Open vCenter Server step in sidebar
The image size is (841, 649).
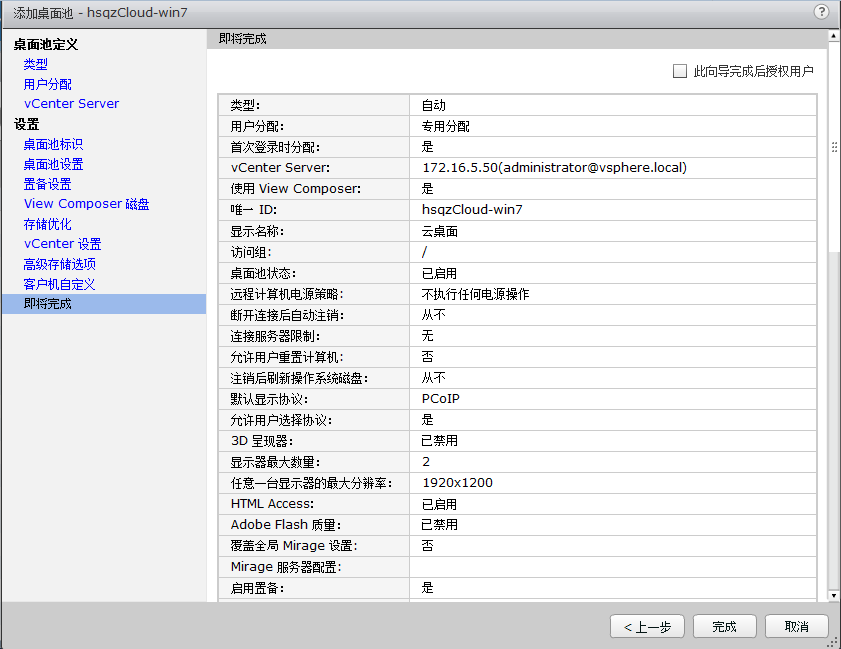tap(71, 104)
